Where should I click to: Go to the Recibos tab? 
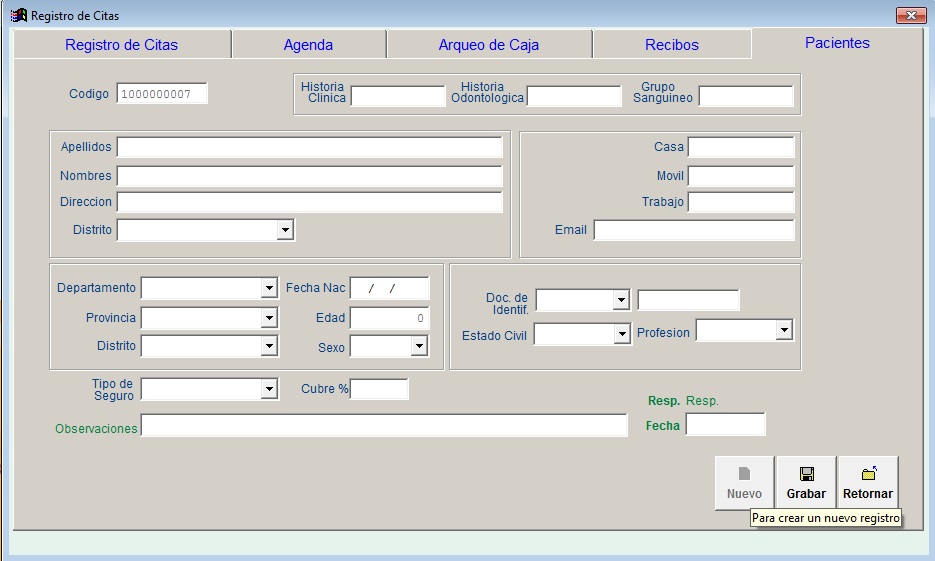pyautogui.click(x=671, y=45)
